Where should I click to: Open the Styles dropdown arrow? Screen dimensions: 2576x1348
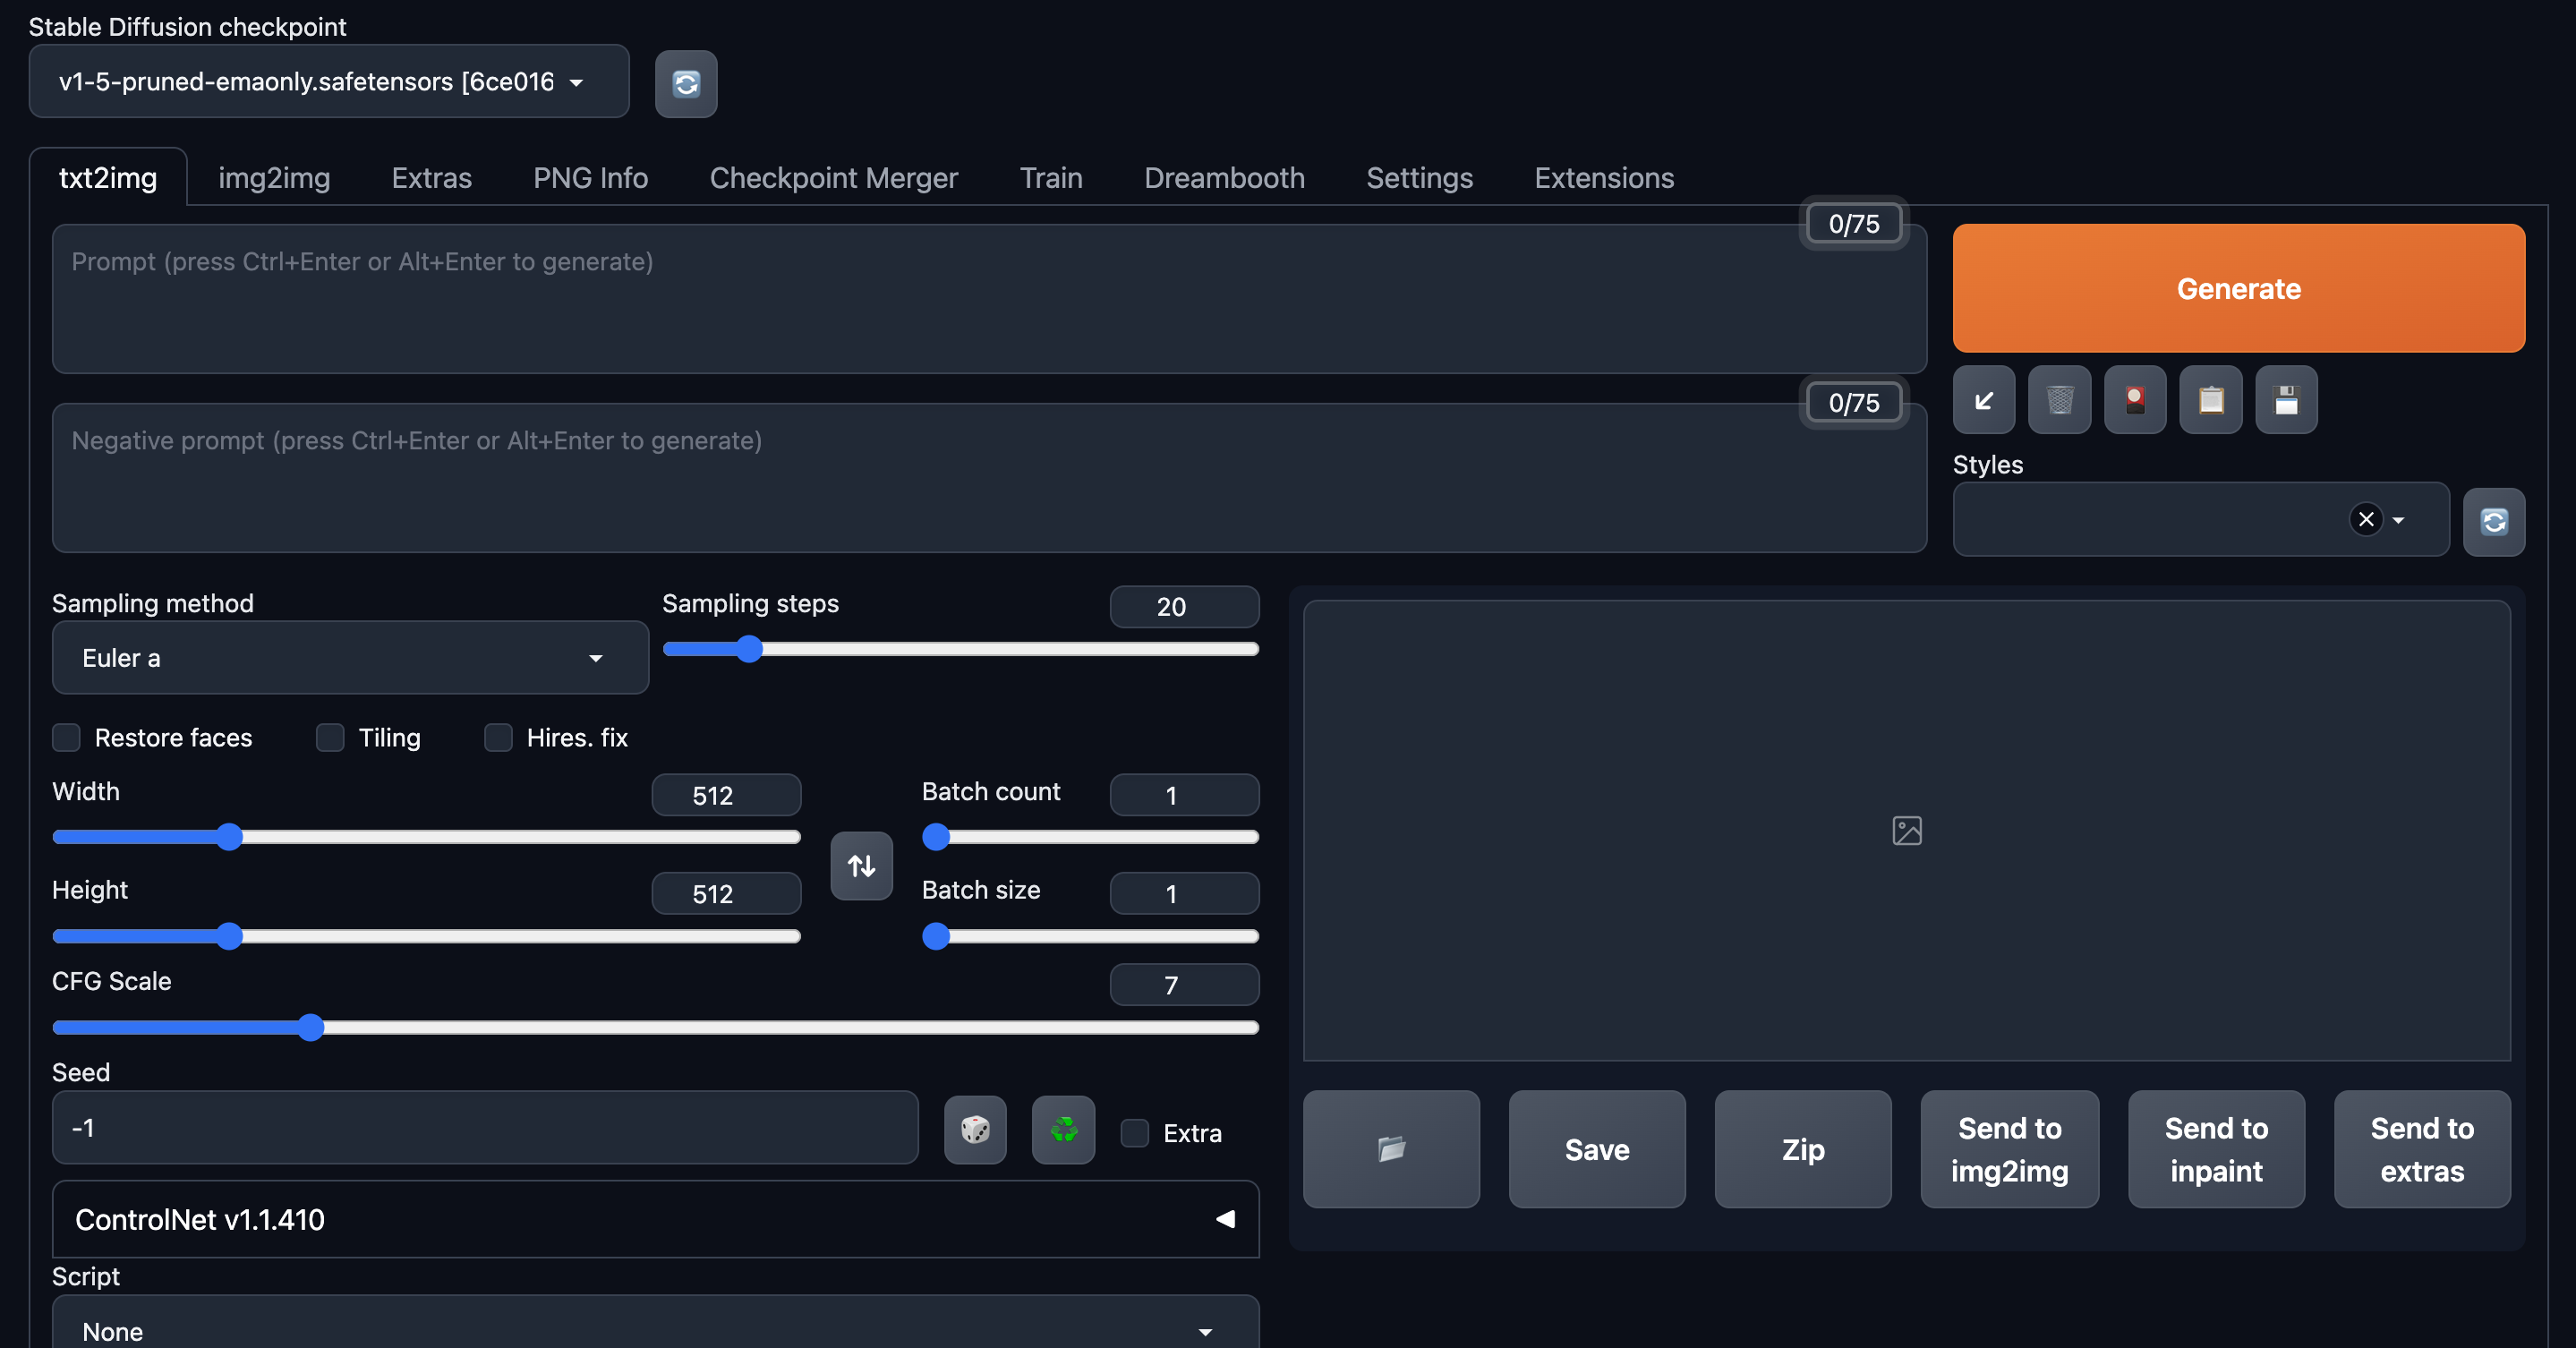(x=2398, y=520)
